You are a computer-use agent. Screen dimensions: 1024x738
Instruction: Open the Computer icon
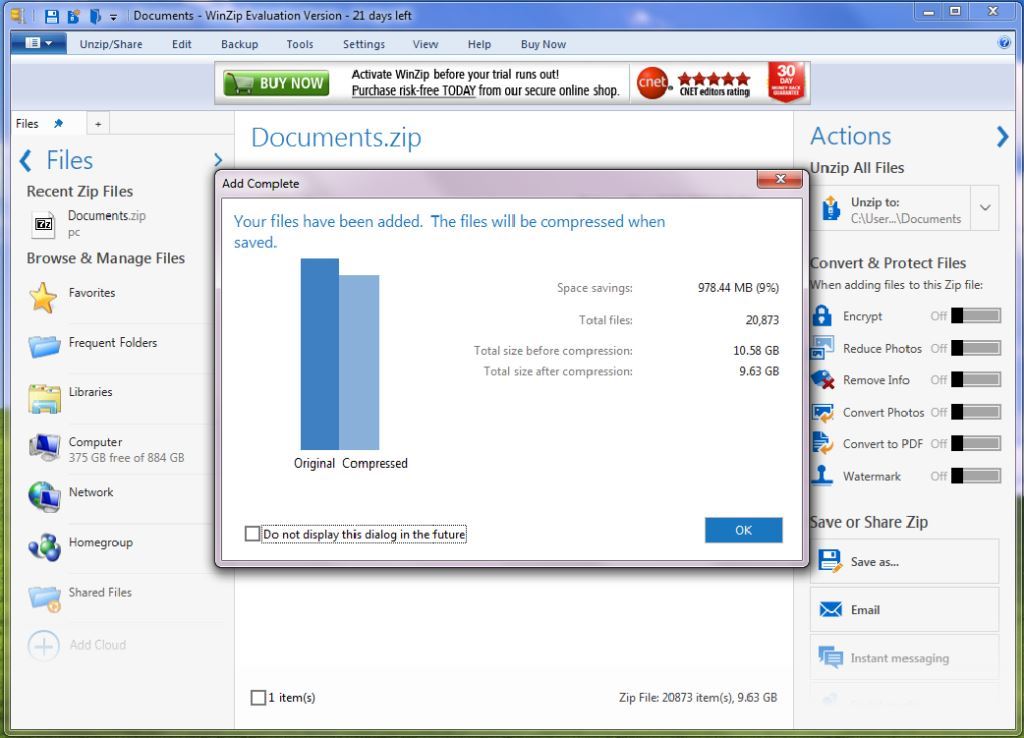(44, 447)
